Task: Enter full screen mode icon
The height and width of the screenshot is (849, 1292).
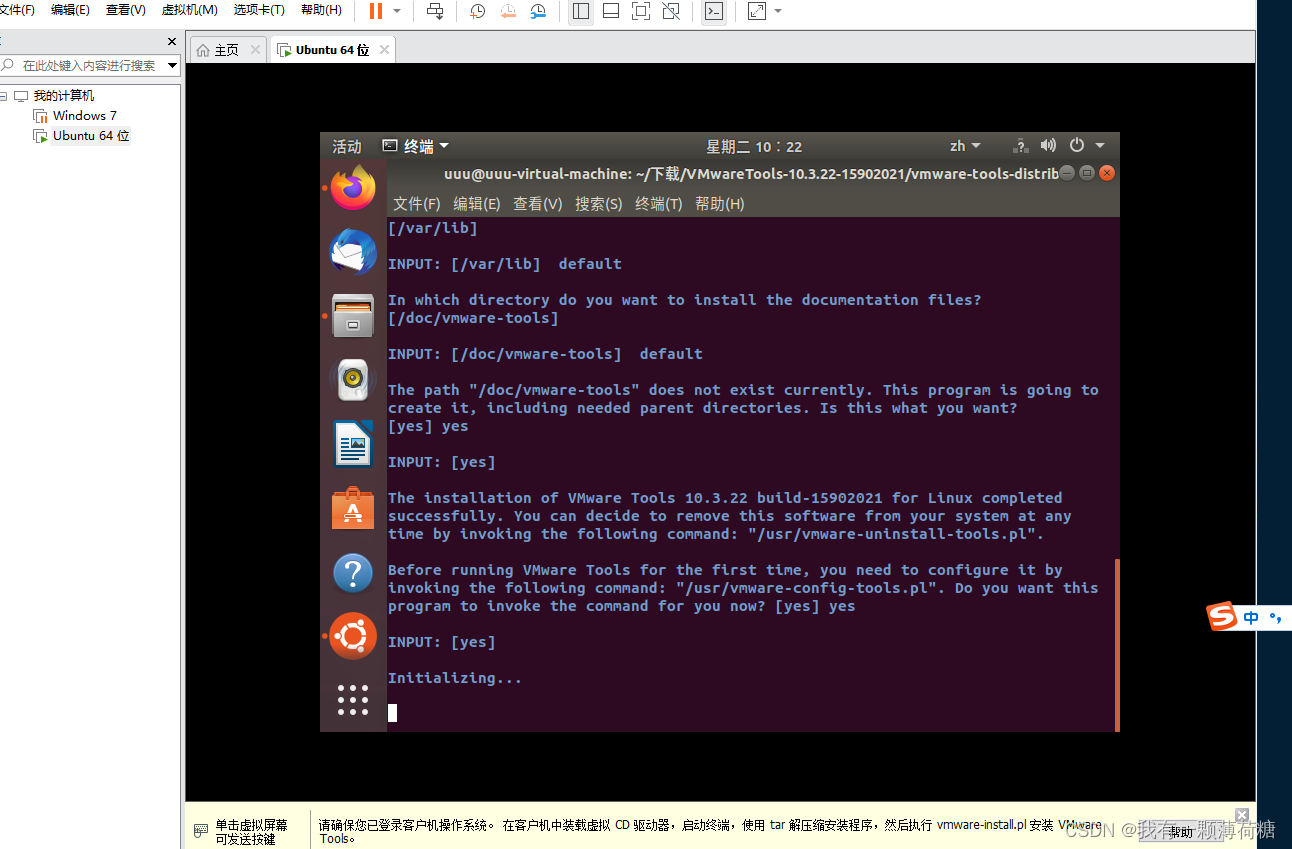Action: (641, 11)
